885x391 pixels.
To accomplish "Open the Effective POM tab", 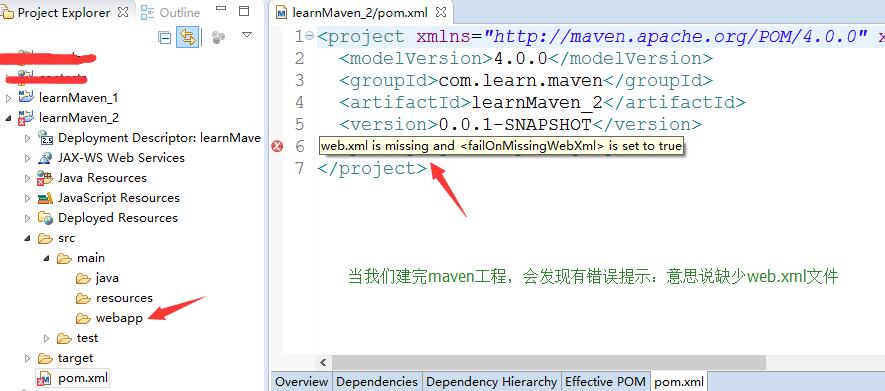I will click(605, 381).
